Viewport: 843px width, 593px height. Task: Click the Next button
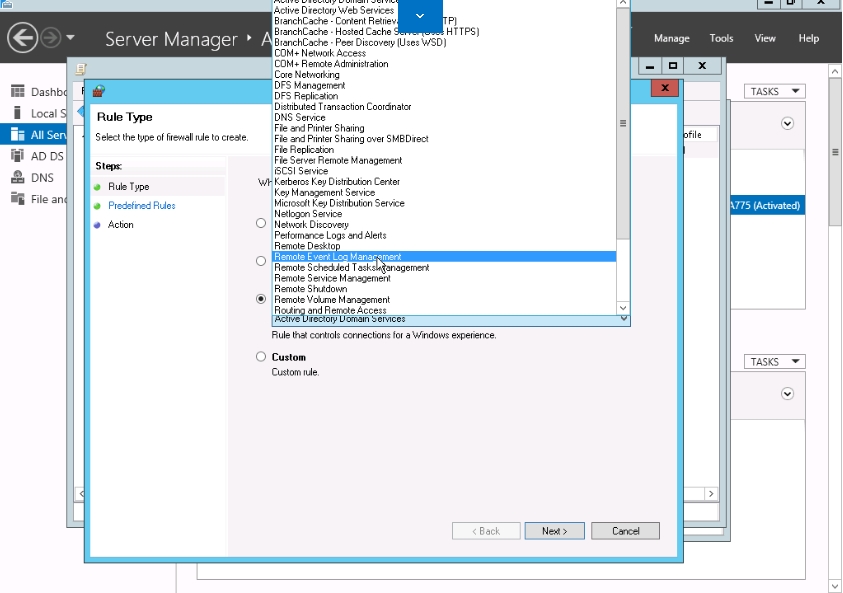pos(554,531)
